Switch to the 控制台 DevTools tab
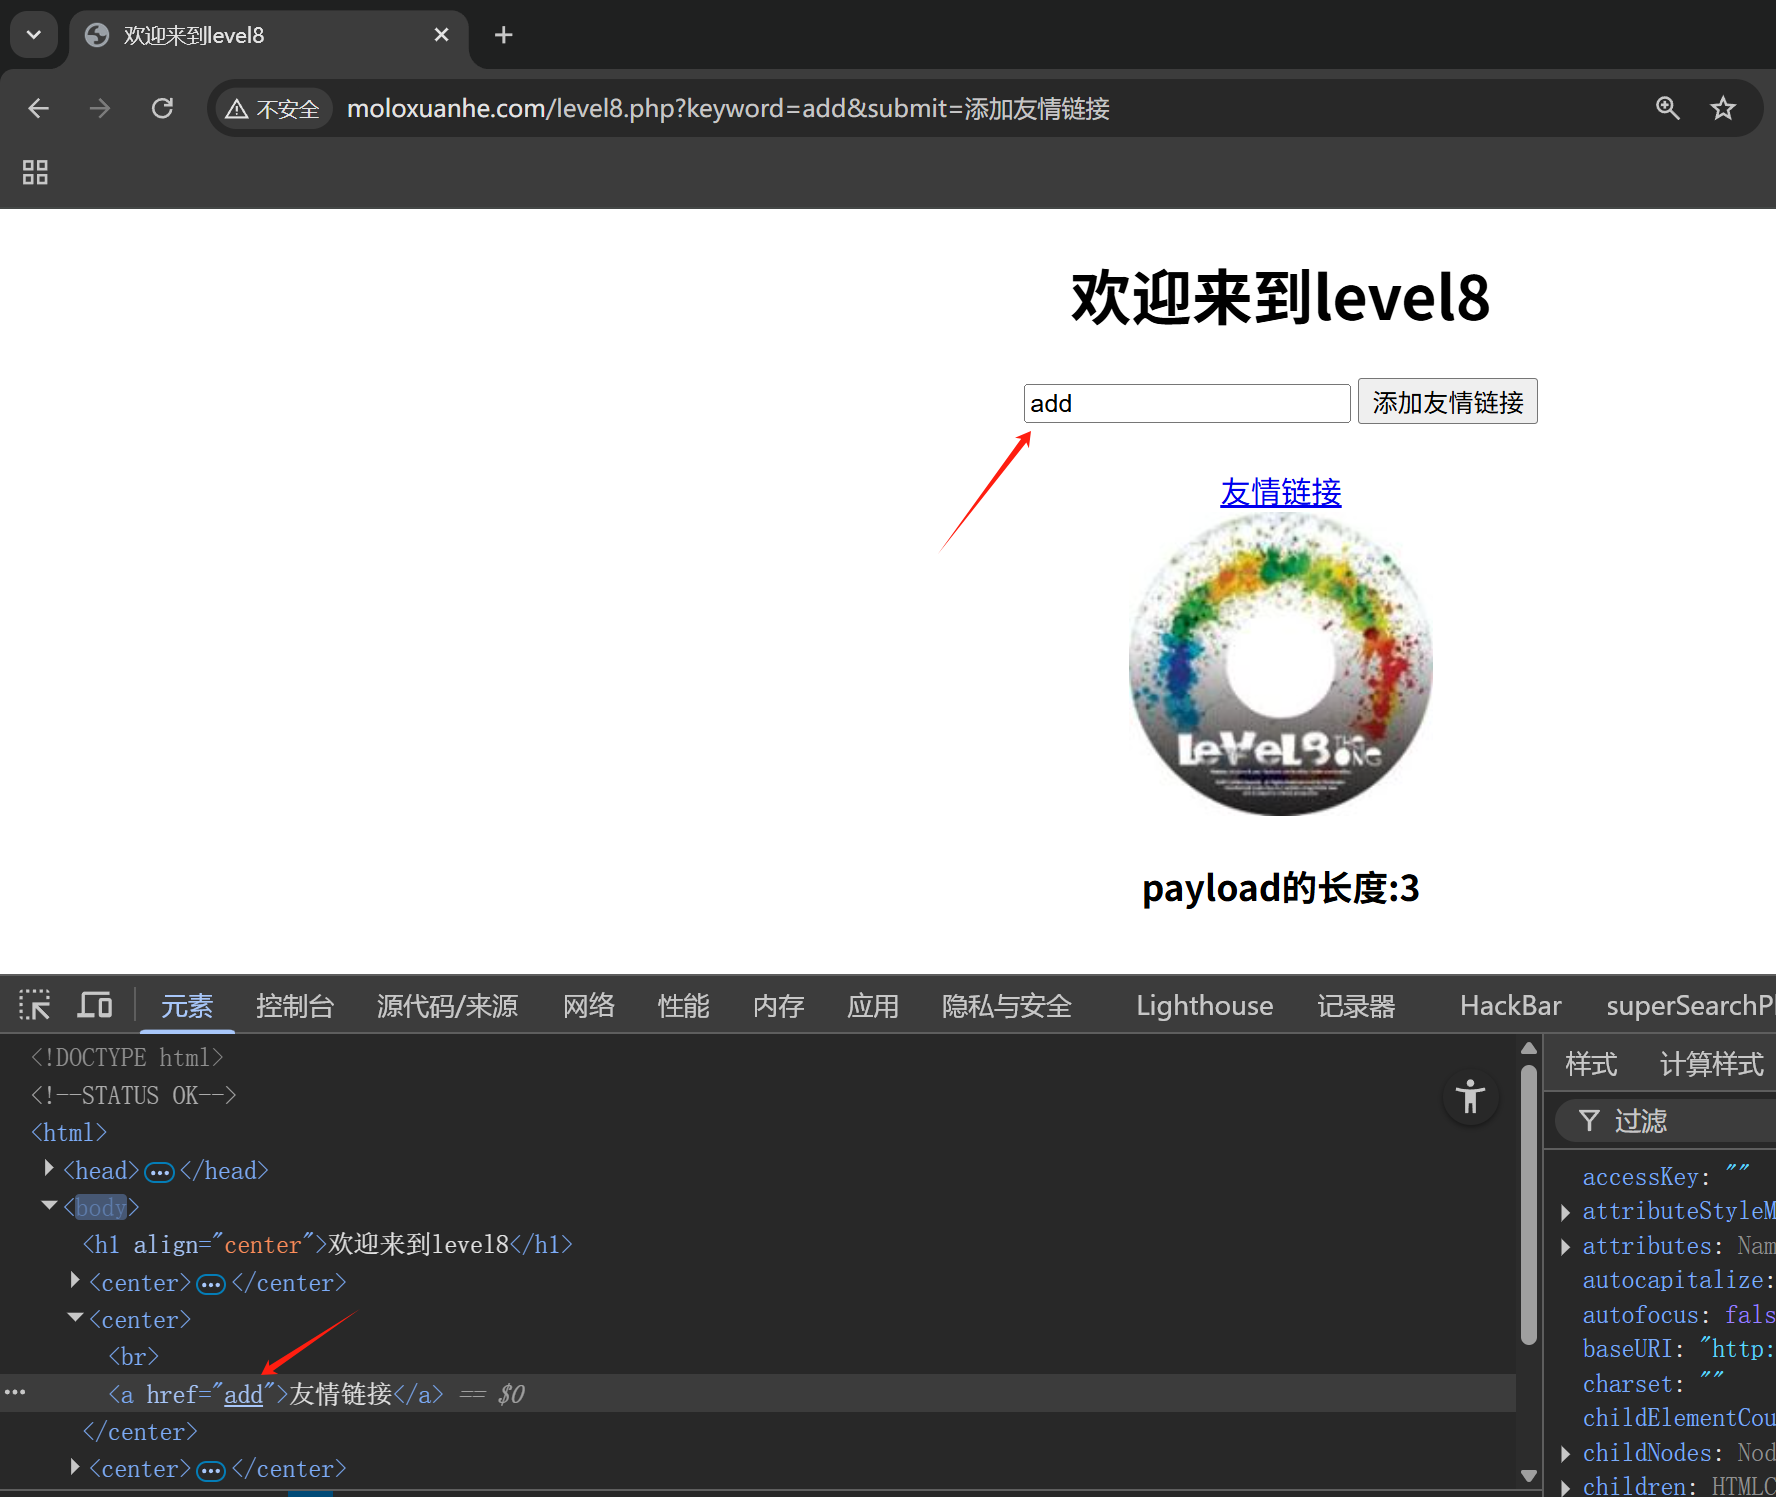Viewport: 1776px width, 1497px height. pos(295,1006)
